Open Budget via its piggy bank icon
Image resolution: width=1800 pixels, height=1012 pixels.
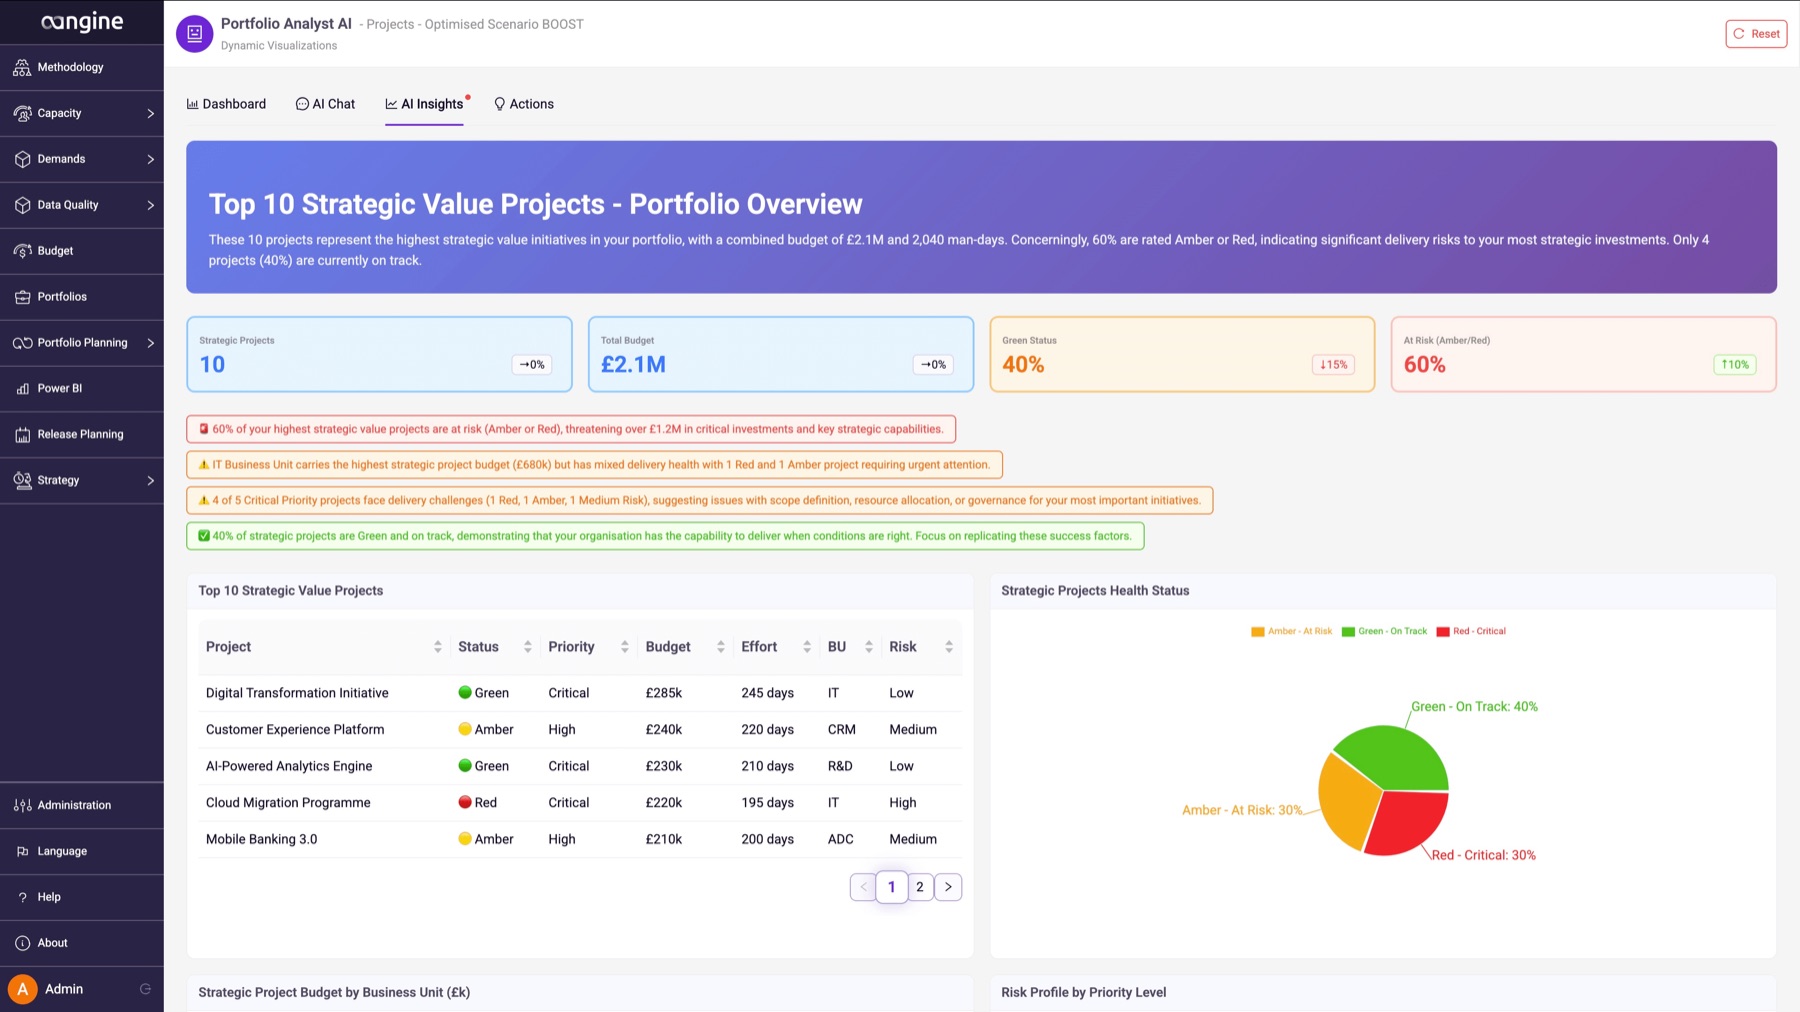pos(22,251)
